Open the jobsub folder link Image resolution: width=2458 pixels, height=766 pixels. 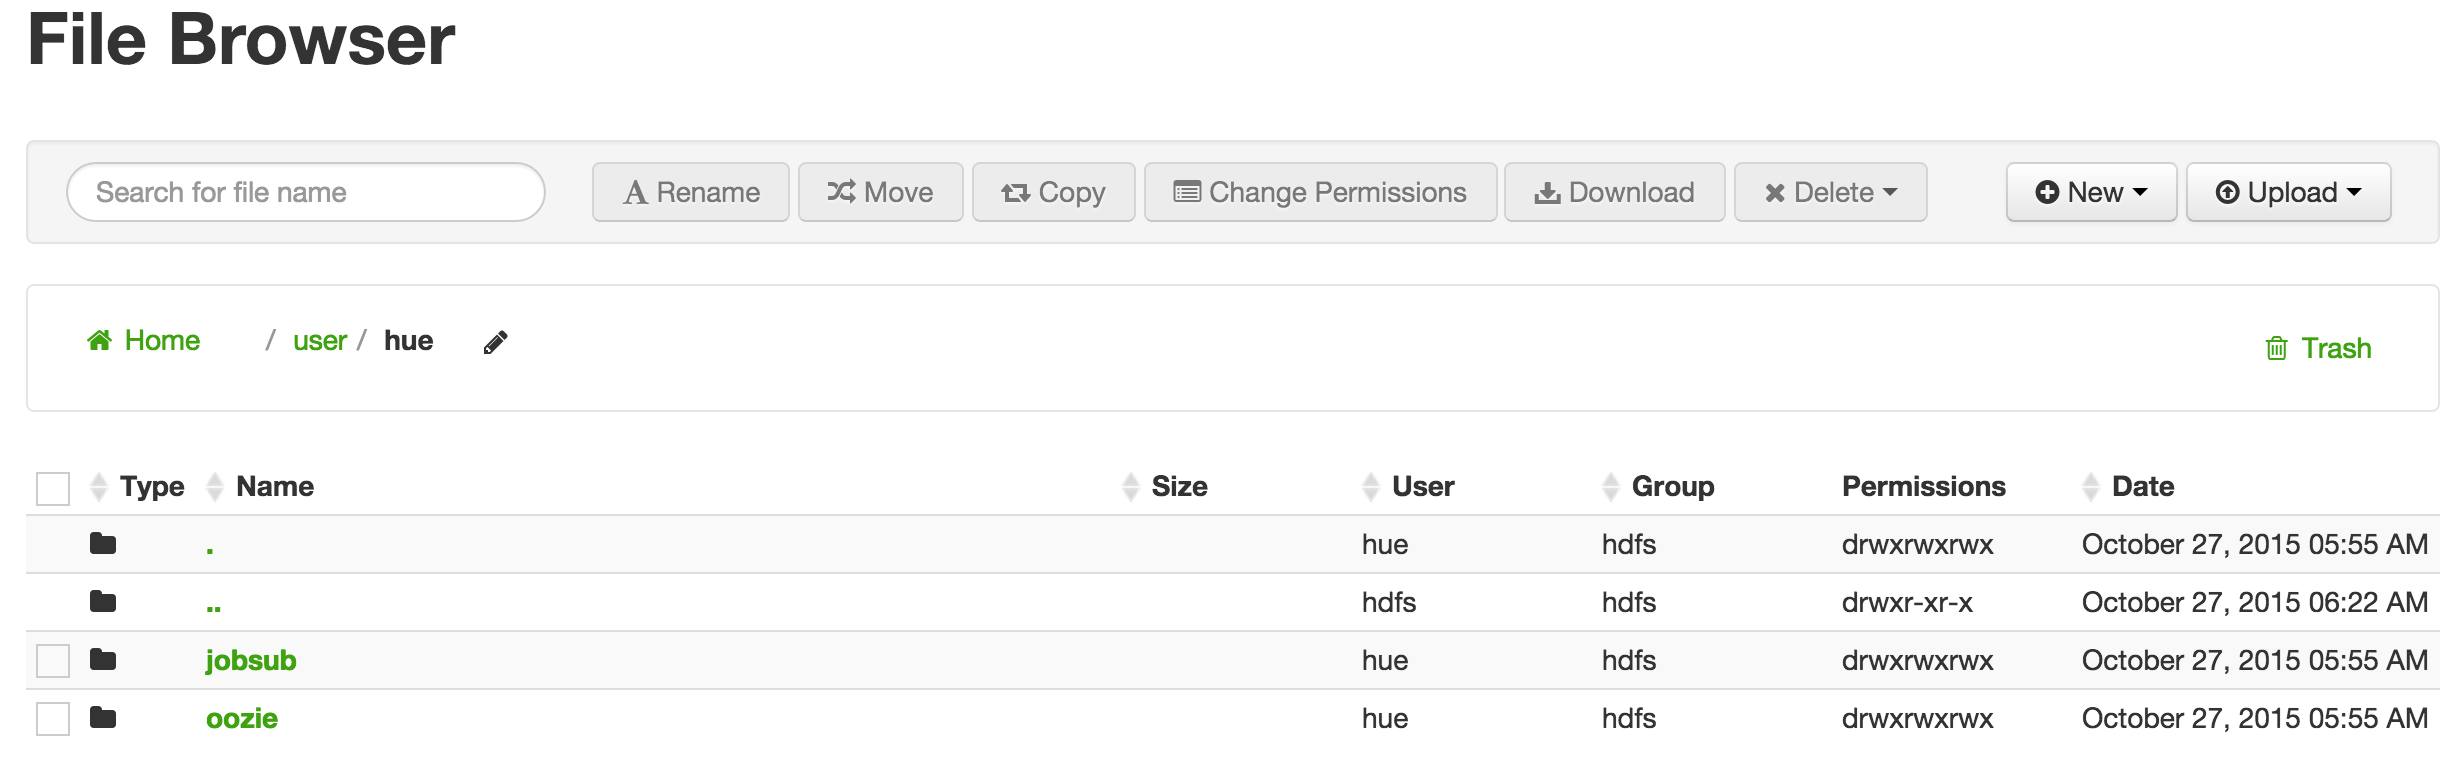251,660
